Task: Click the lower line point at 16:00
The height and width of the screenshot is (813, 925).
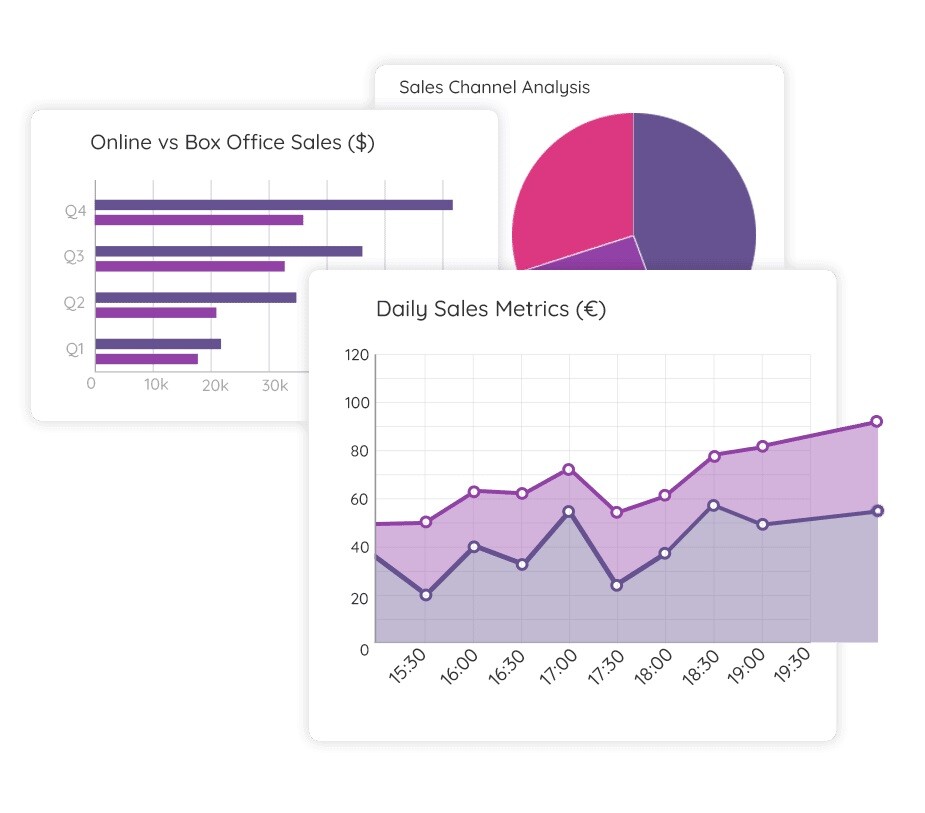Action: [x=474, y=547]
